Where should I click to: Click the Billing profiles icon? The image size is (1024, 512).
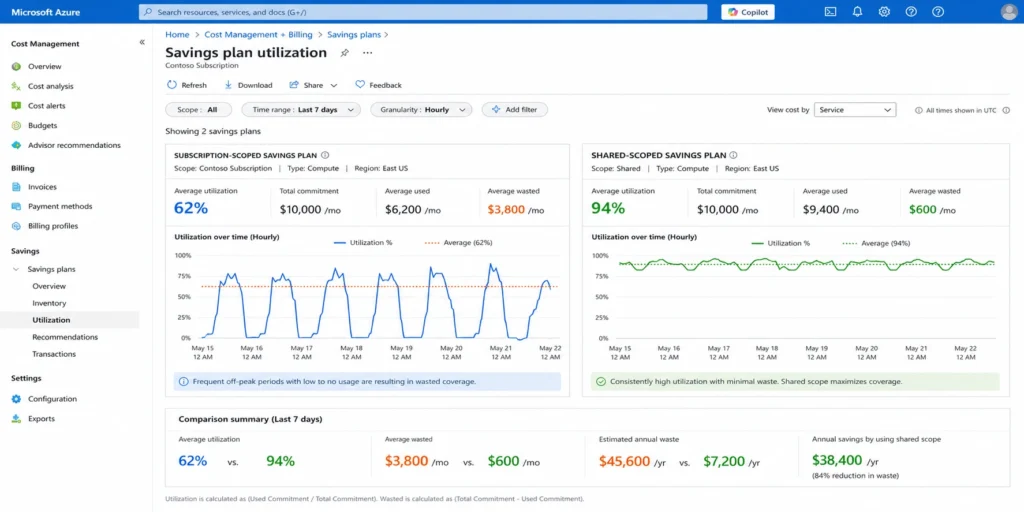[16, 226]
